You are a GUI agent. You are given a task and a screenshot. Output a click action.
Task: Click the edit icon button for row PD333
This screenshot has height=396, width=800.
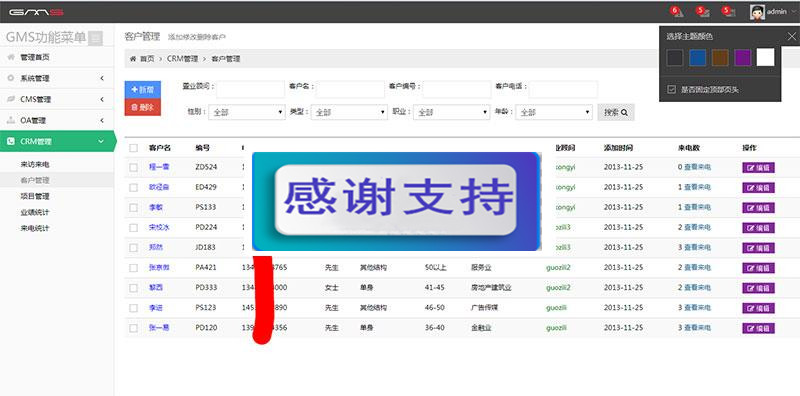click(758, 288)
